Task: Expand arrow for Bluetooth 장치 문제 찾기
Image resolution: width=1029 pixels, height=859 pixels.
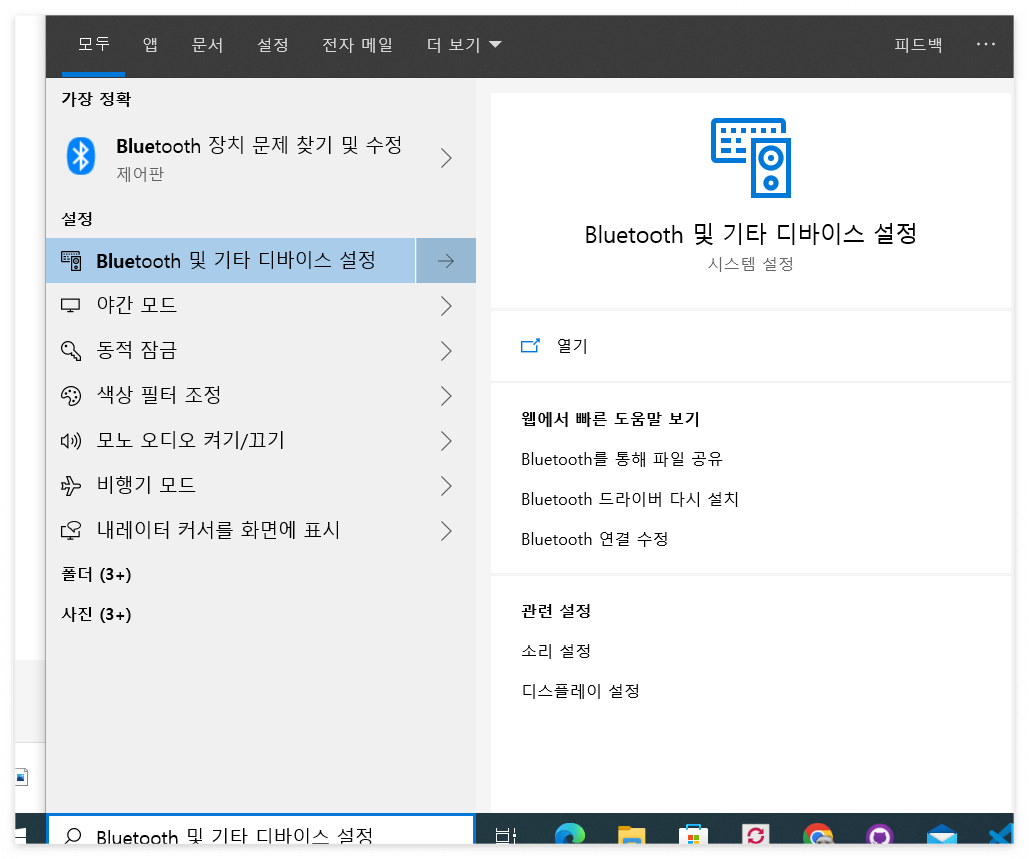Action: click(x=446, y=157)
